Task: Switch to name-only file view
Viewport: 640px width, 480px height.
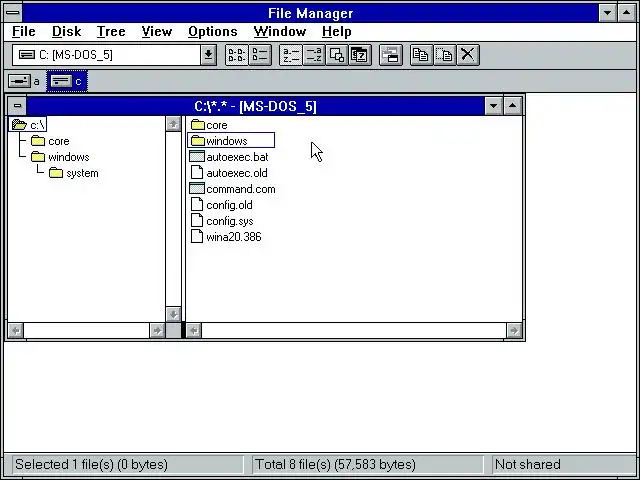Action: (x=236, y=55)
